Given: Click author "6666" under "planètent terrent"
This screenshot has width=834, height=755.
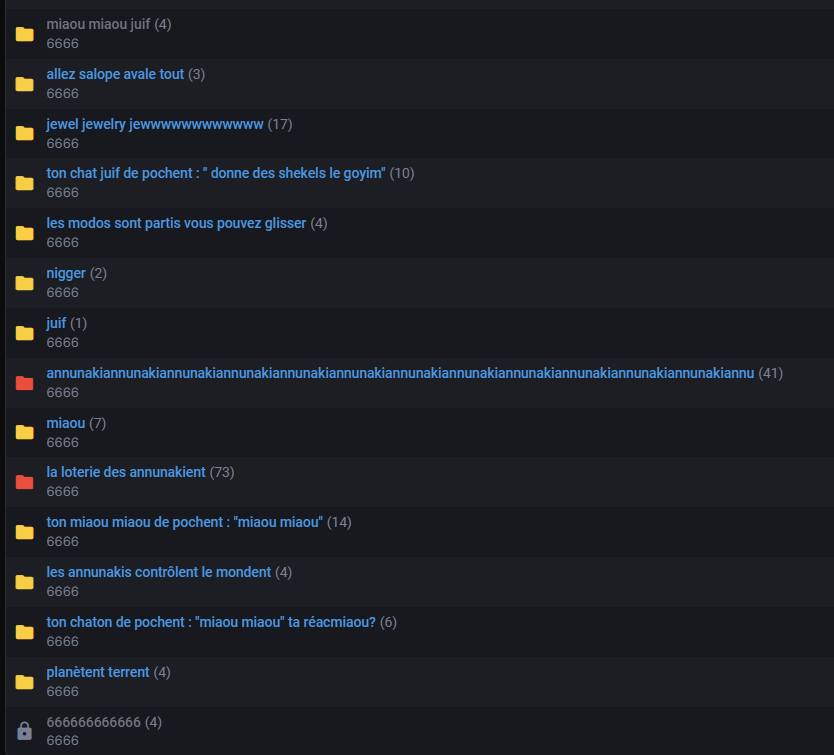Looking at the screenshot, I should click(62, 691).
